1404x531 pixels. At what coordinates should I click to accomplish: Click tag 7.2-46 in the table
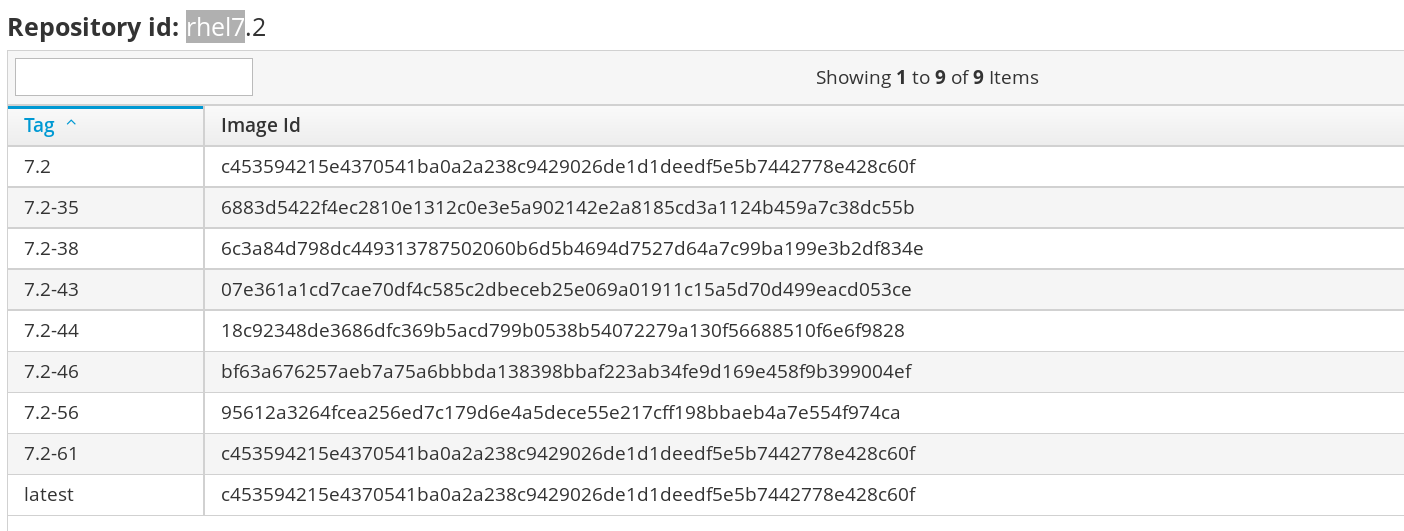click(x=51, y=372)
